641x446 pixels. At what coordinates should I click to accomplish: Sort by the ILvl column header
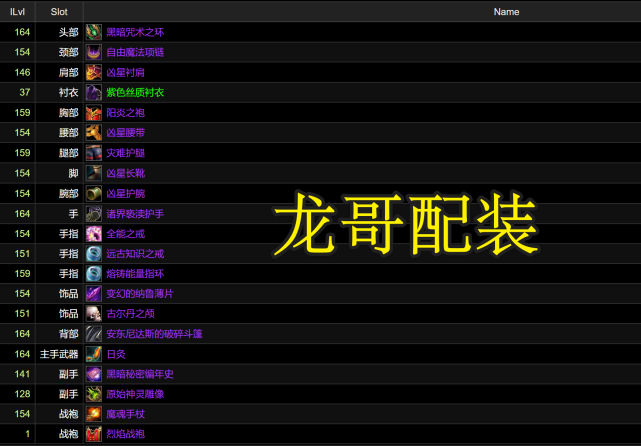point(17,11)
